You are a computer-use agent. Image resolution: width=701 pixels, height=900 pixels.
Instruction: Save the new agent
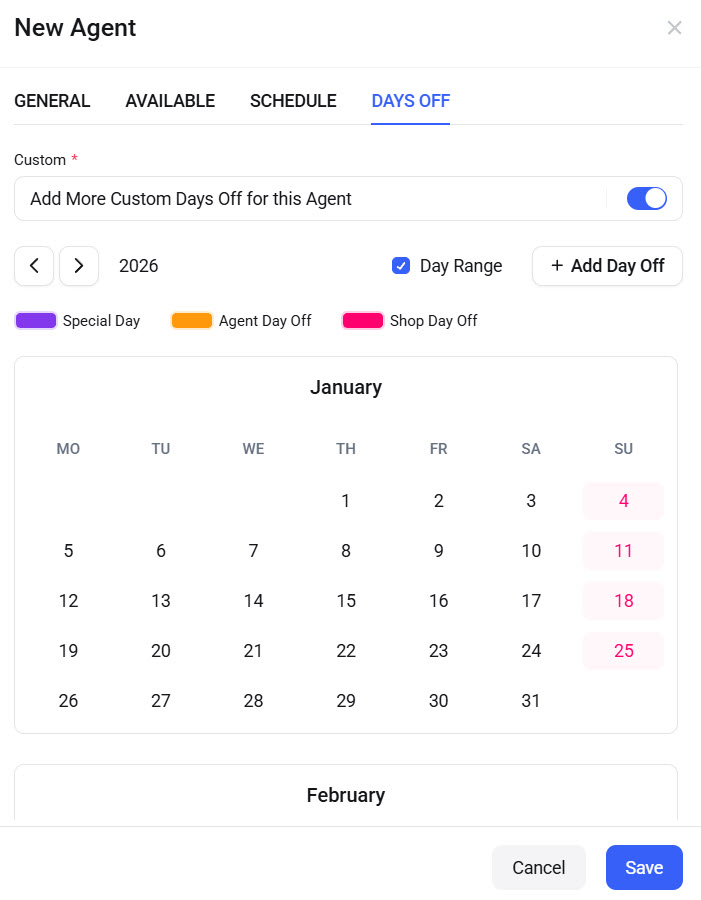[x=644, y=868]
